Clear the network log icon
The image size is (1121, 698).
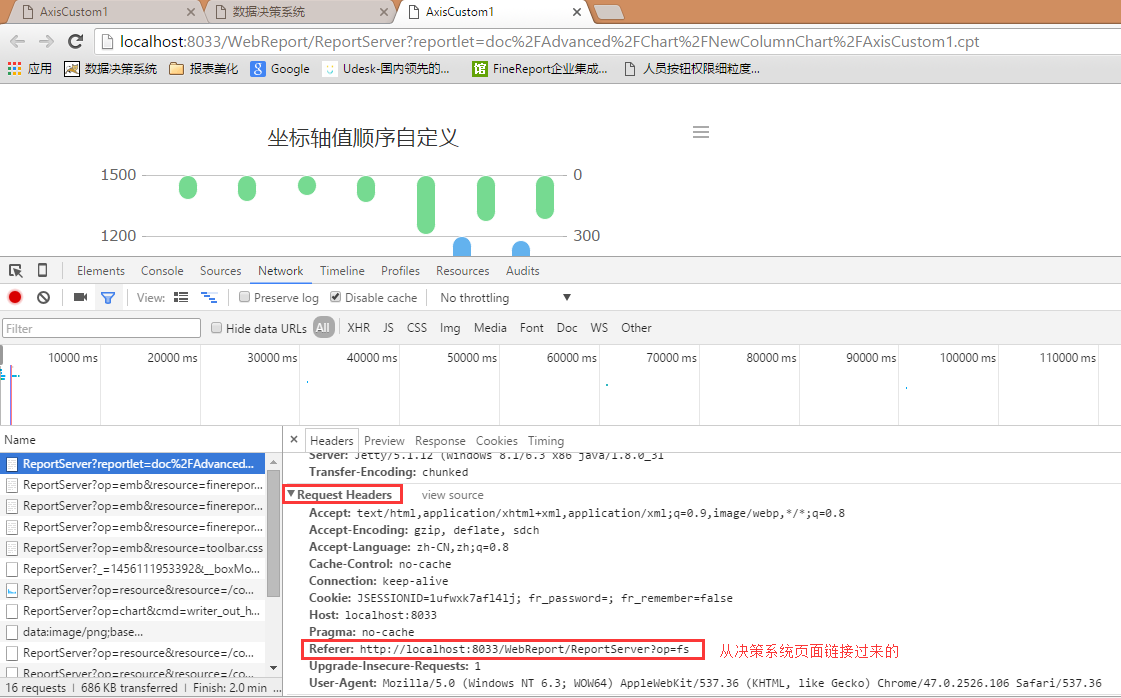click(44, 298)
